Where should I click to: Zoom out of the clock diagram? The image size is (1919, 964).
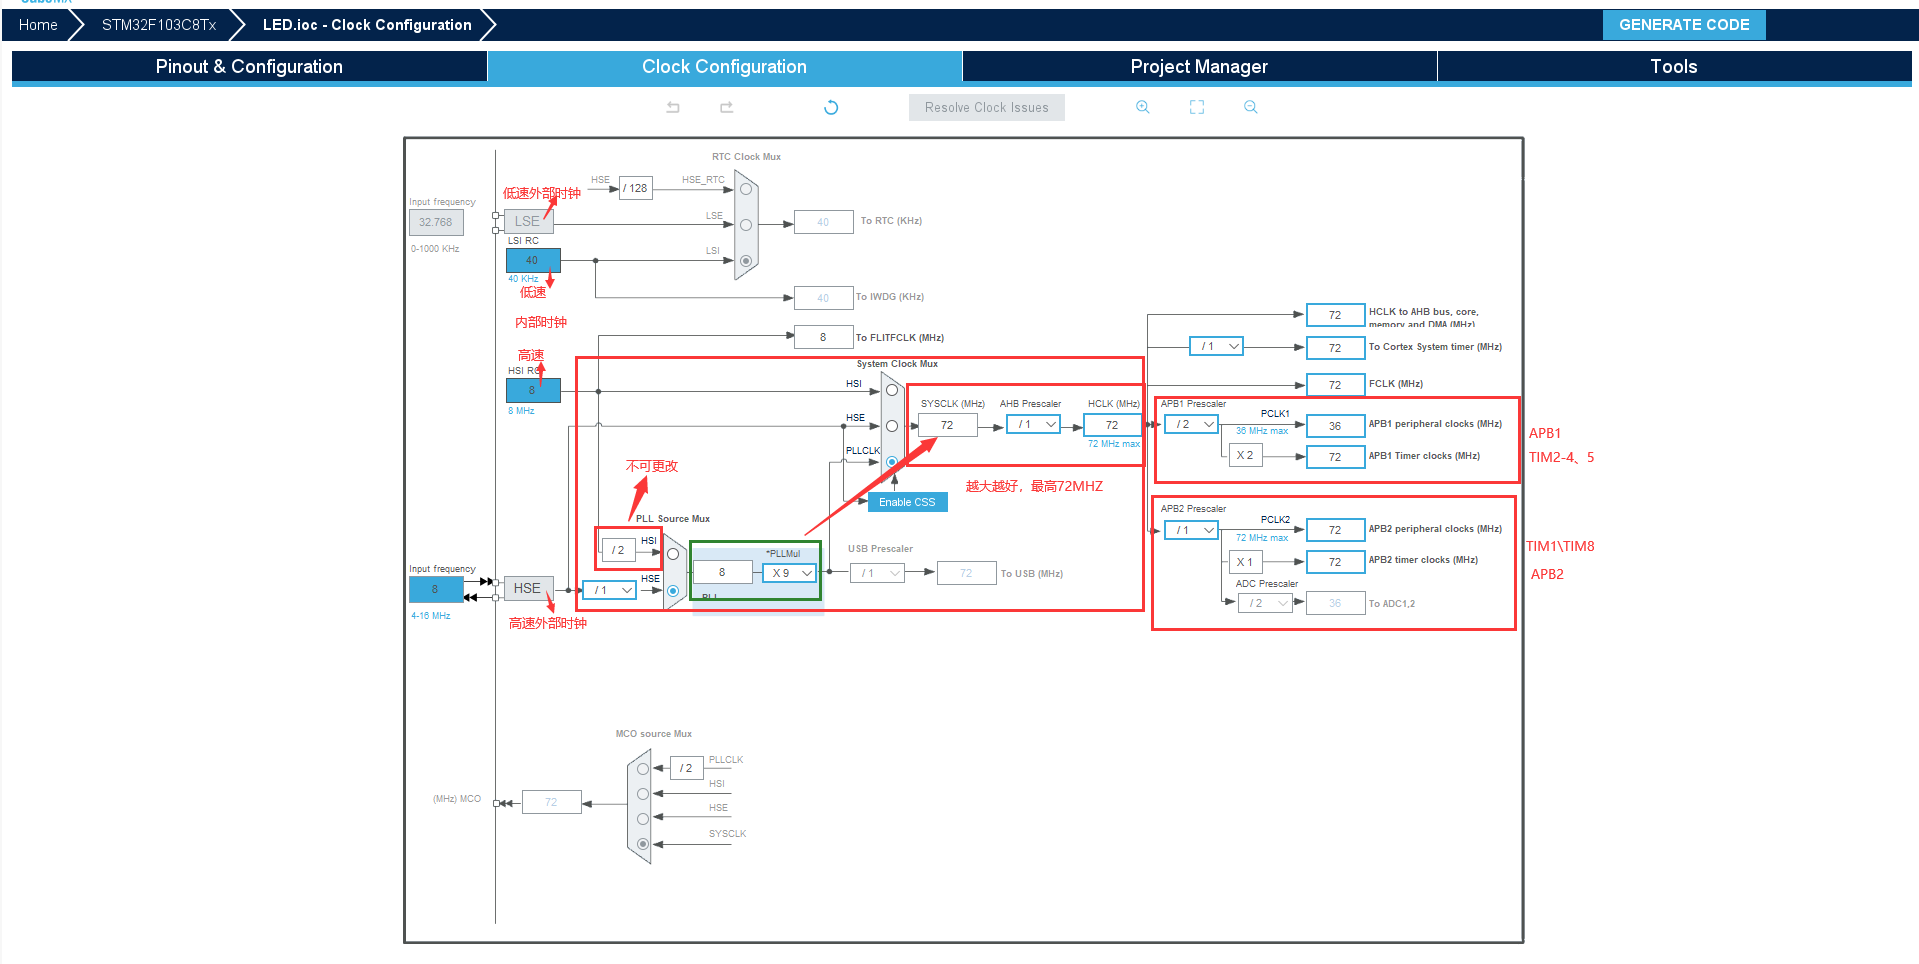tap(1250, 107)
